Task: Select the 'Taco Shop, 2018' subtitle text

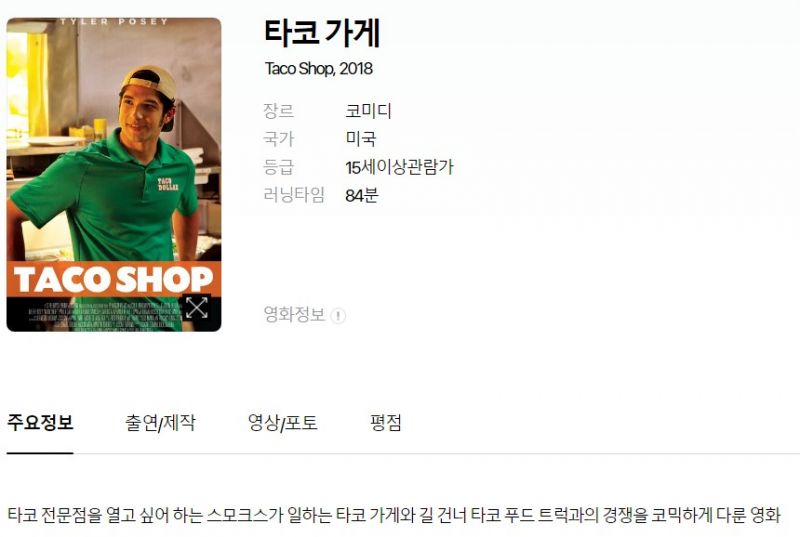Action: (318, 69)
